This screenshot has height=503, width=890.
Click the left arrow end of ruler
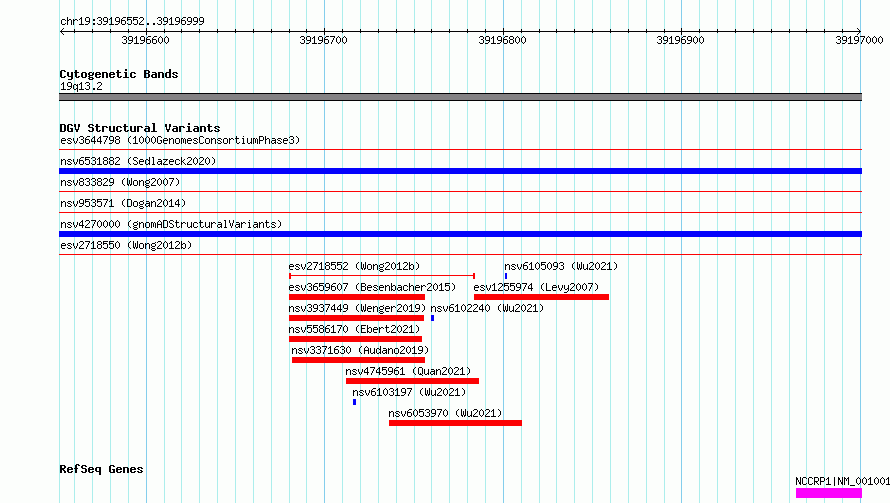point(62,31)
